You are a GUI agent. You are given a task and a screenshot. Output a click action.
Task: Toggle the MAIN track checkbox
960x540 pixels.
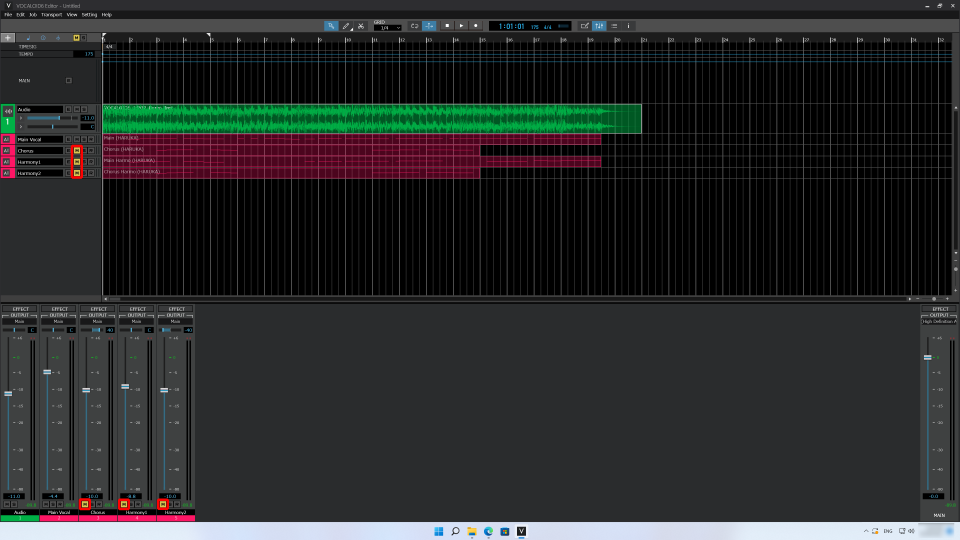68,80
